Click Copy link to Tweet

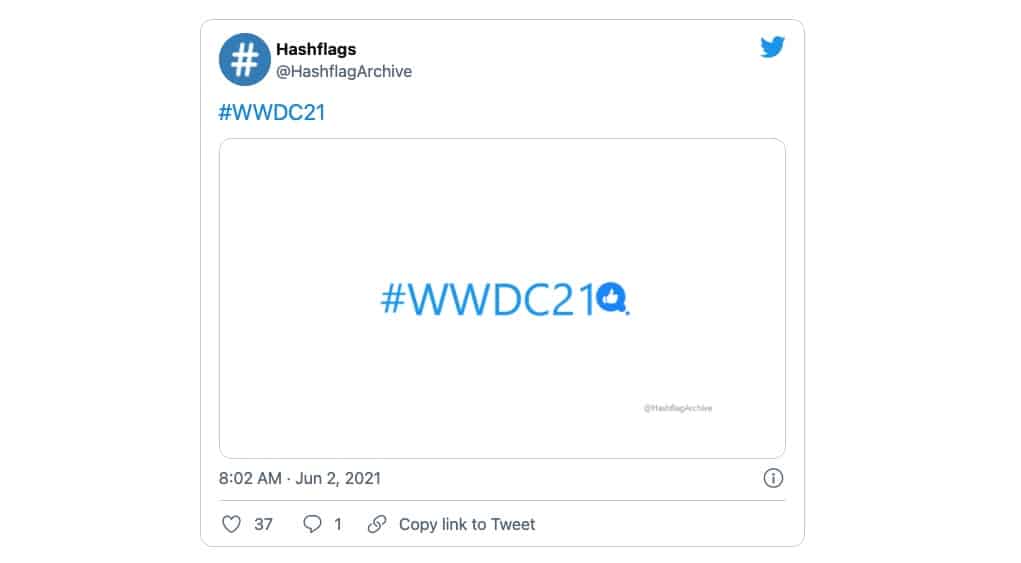point(467,525)
